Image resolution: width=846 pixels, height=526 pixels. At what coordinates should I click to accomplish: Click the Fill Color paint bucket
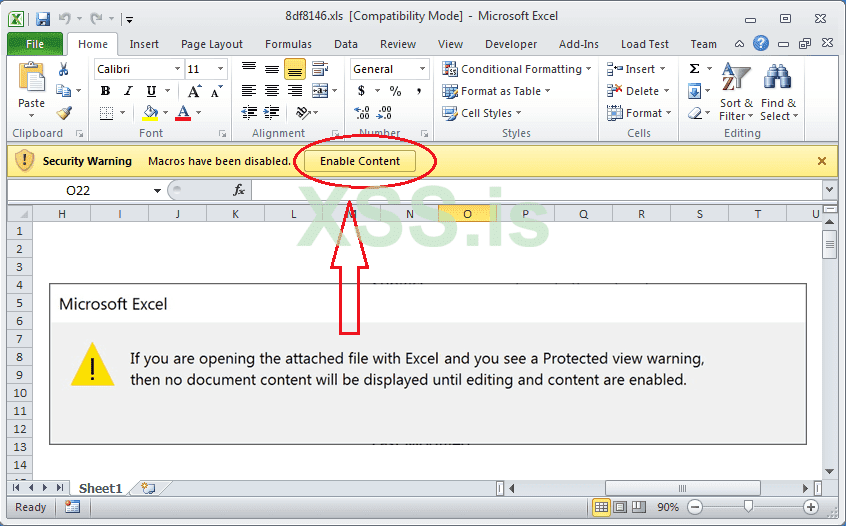pyautogui.click(x=150, y=113)
